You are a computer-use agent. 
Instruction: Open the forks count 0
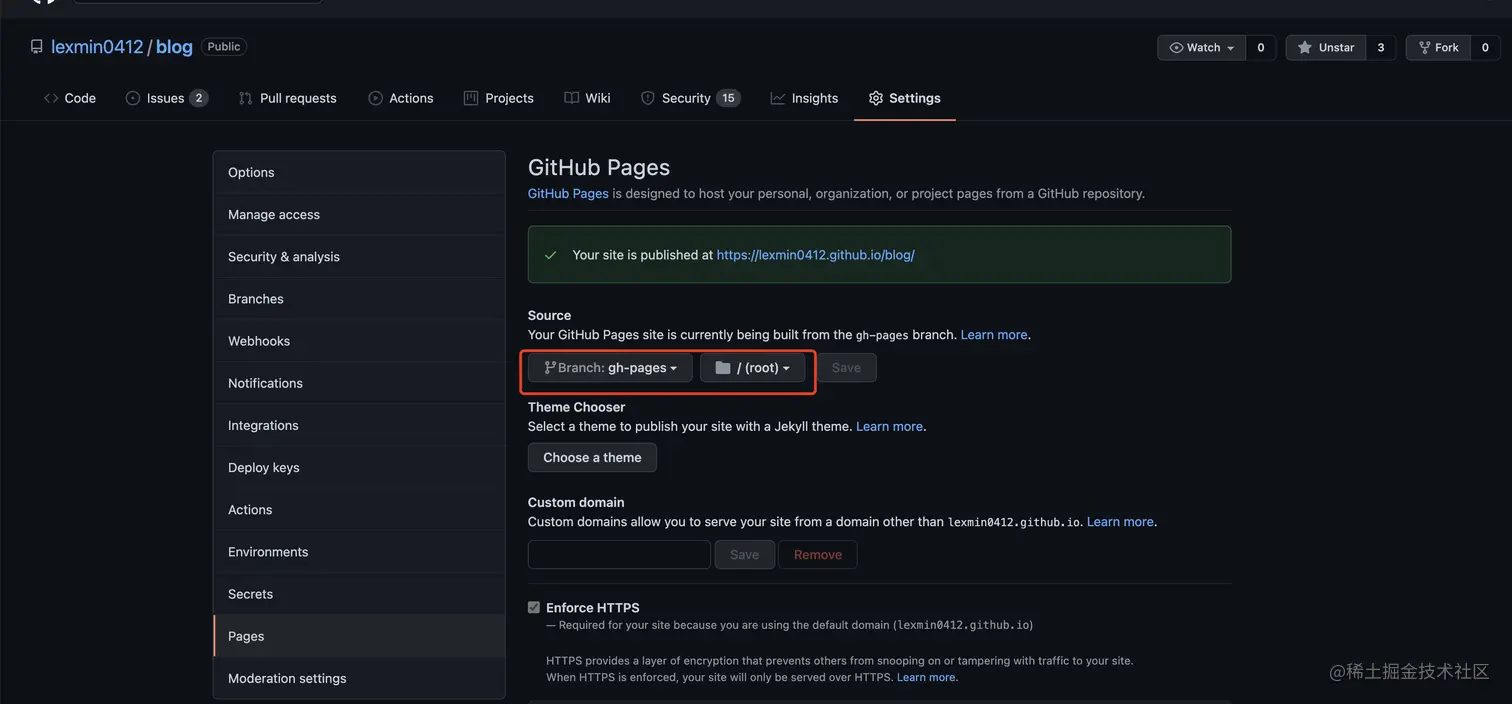[1485, 47]
